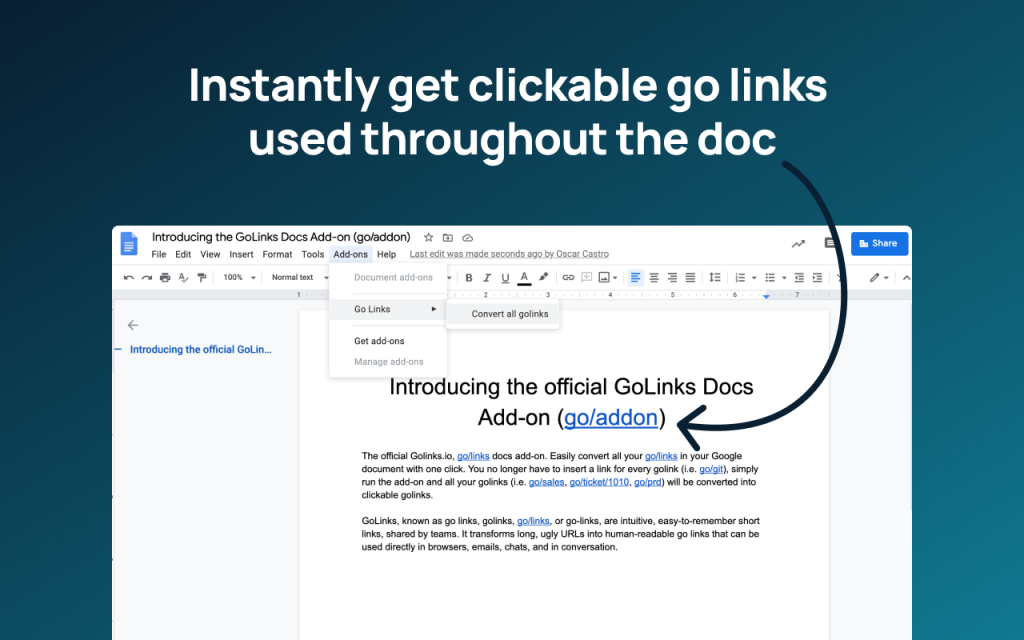Screen dimensions: 1024x640
Task: Click the highlight color marker icon
Action: (x=543, y=278)
